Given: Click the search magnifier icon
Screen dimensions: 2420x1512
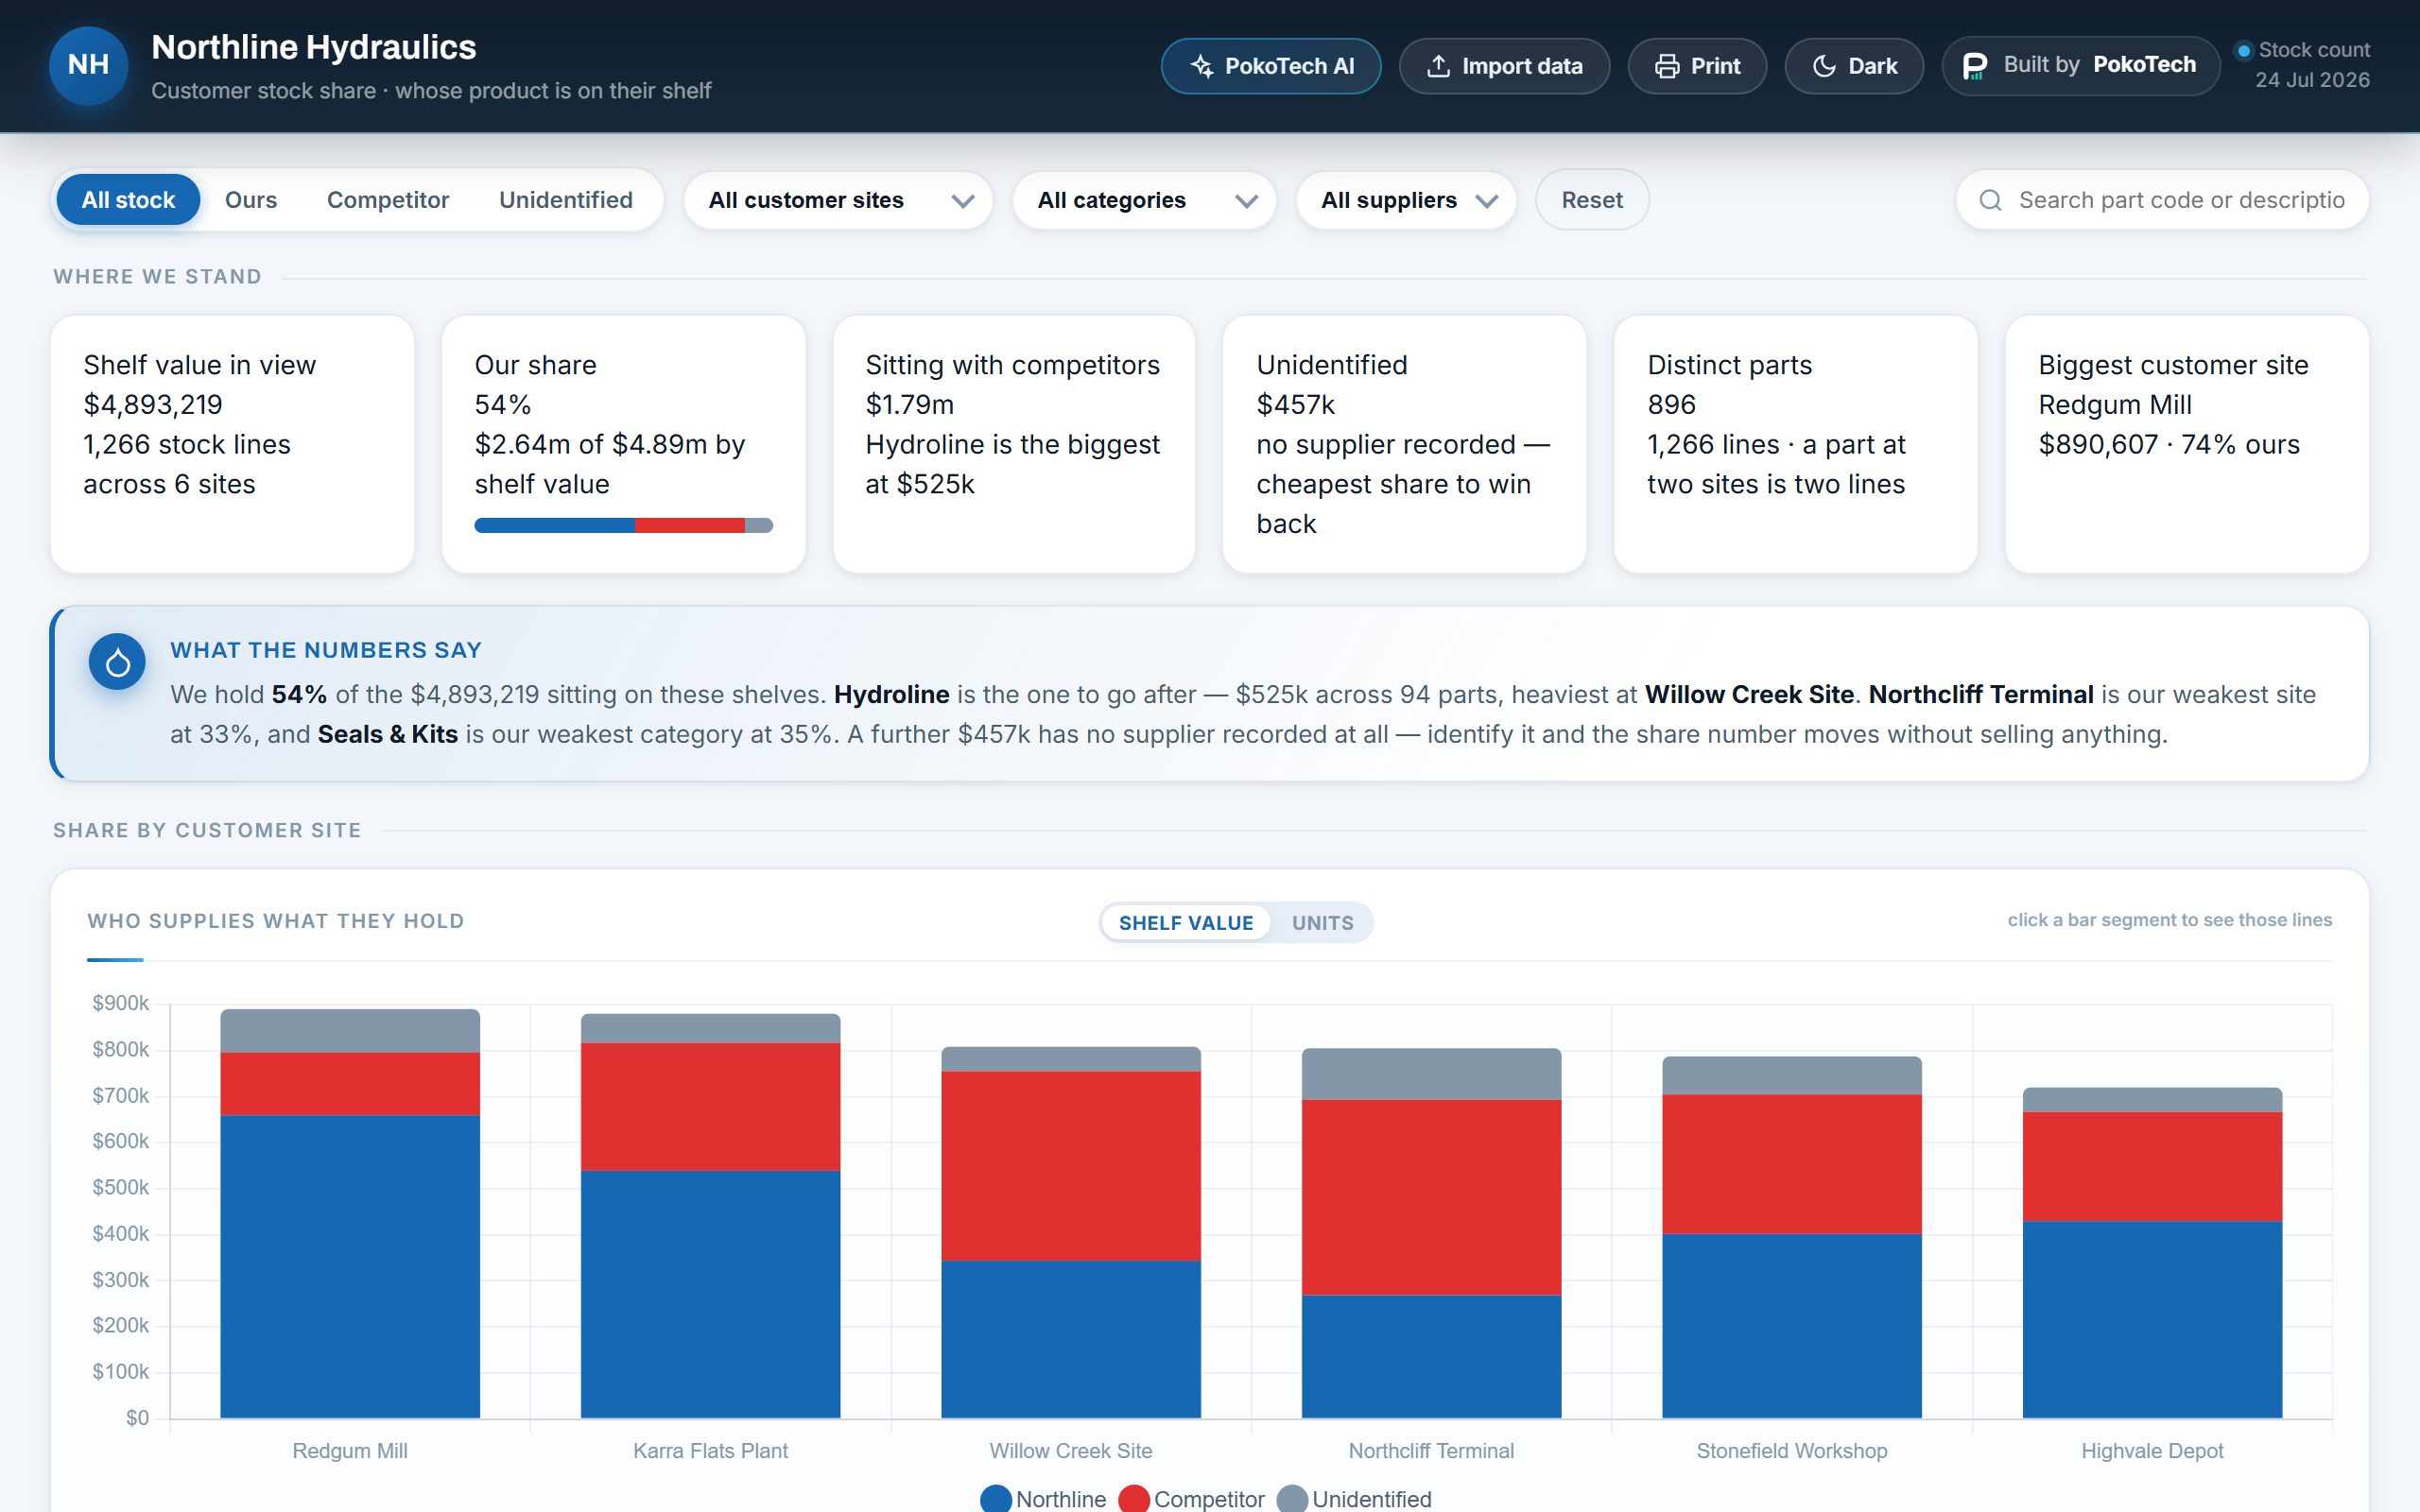Looking at the screenshot, I should [1990, 200].
